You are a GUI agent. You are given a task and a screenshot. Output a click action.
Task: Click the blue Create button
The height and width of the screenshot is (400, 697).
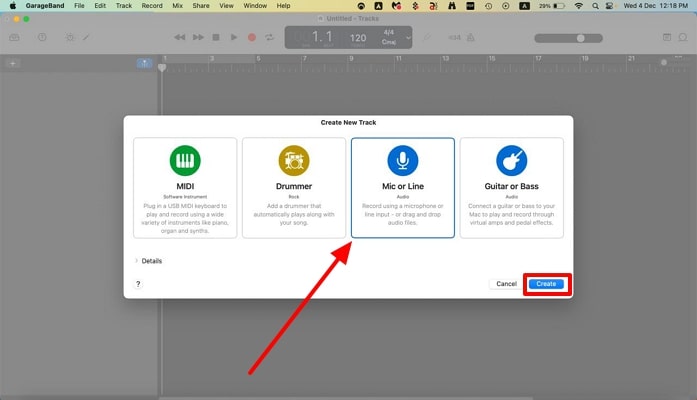point(546,284)
